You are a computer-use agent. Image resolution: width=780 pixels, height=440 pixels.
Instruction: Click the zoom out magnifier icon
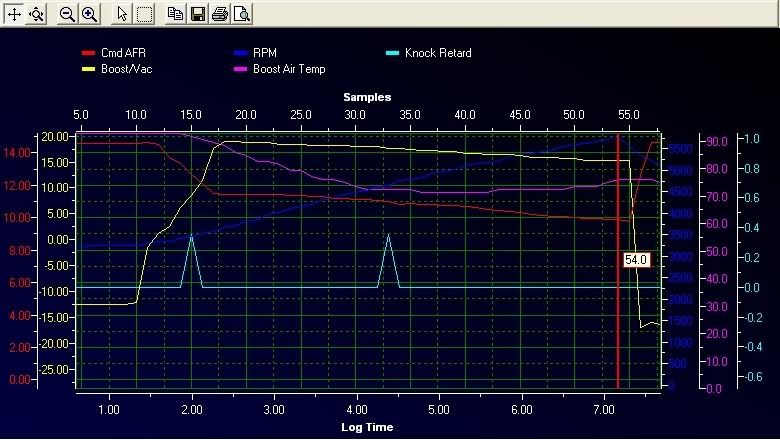[67, 14]
